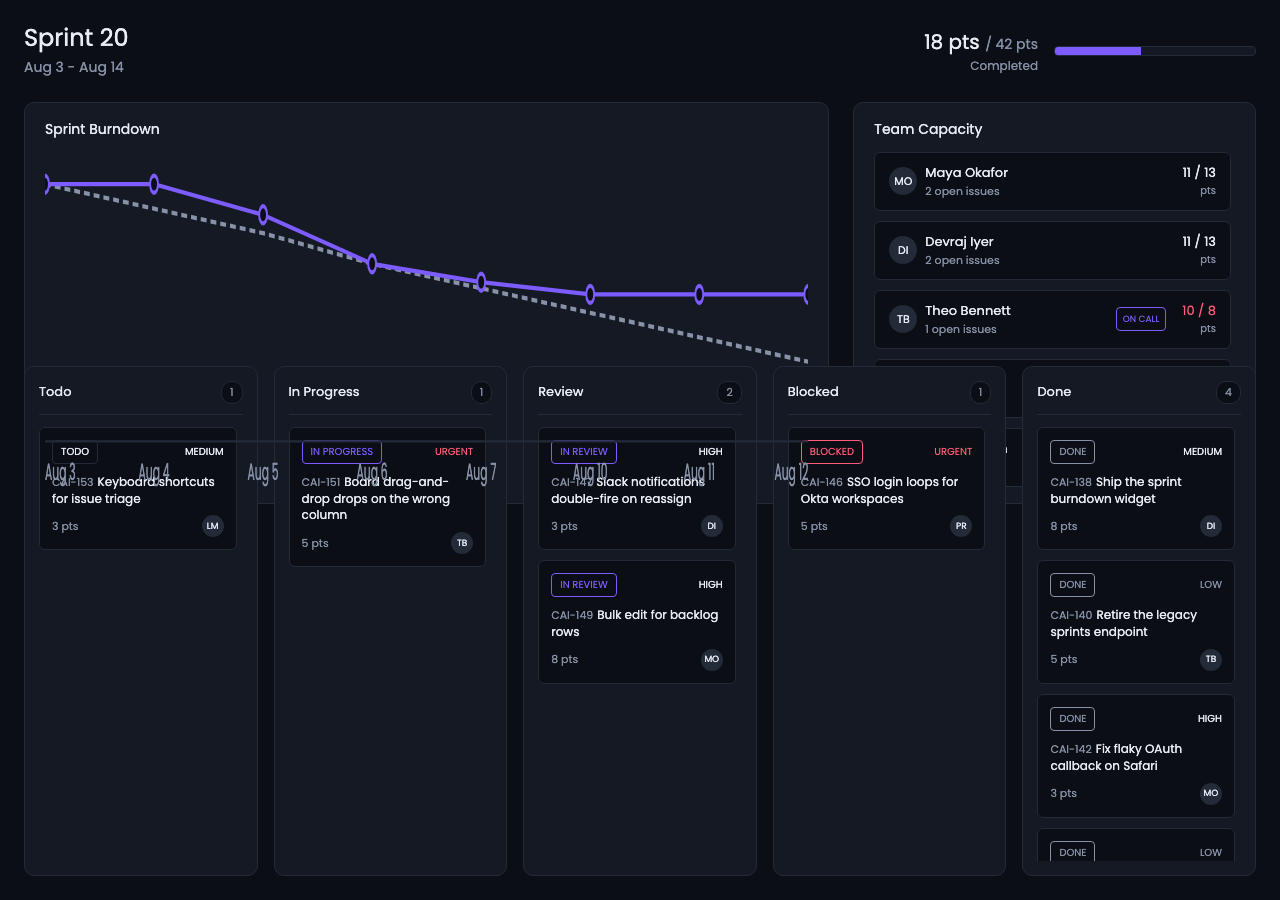
Task: Select the Aug 5 point on the burndown line
Action: tap(263, 214)
